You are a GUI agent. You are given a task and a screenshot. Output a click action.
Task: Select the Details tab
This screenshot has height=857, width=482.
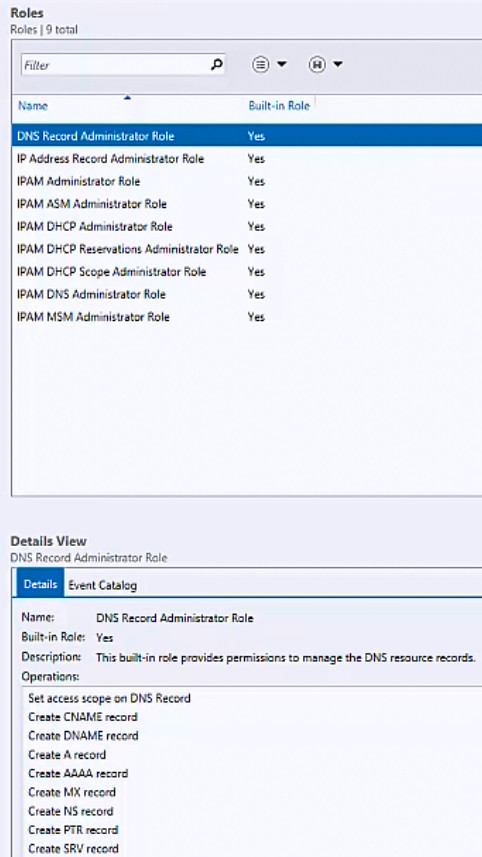coord(40,584)
